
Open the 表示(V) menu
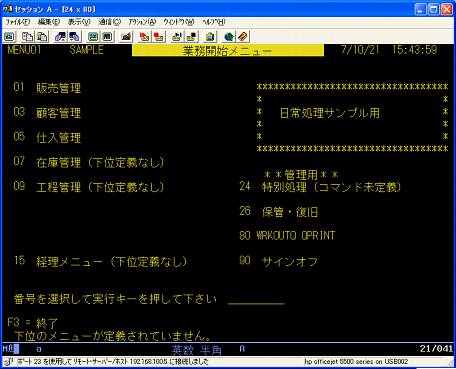[x=79, y=22]
